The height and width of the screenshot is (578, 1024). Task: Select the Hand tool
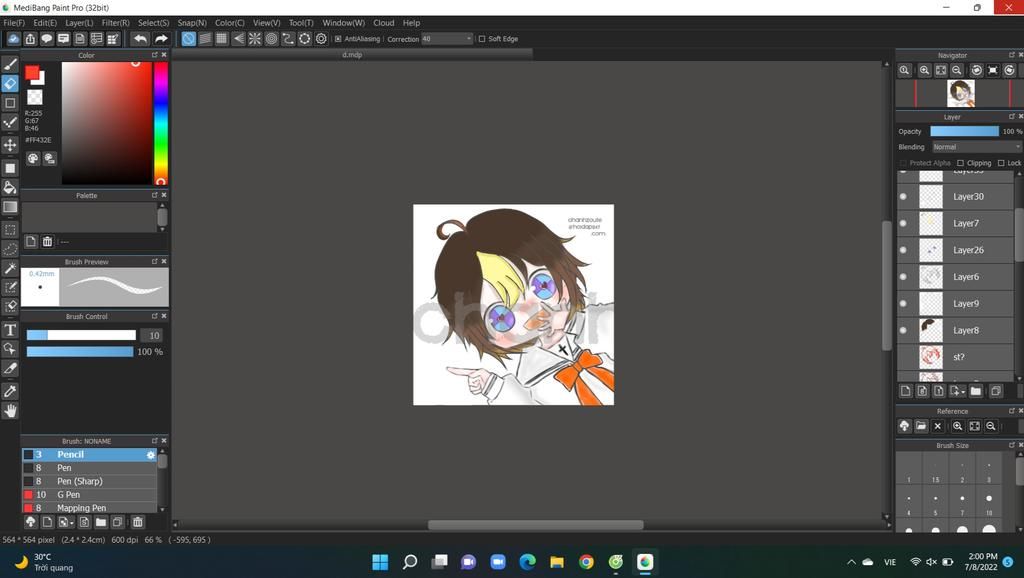pos(10,411)
